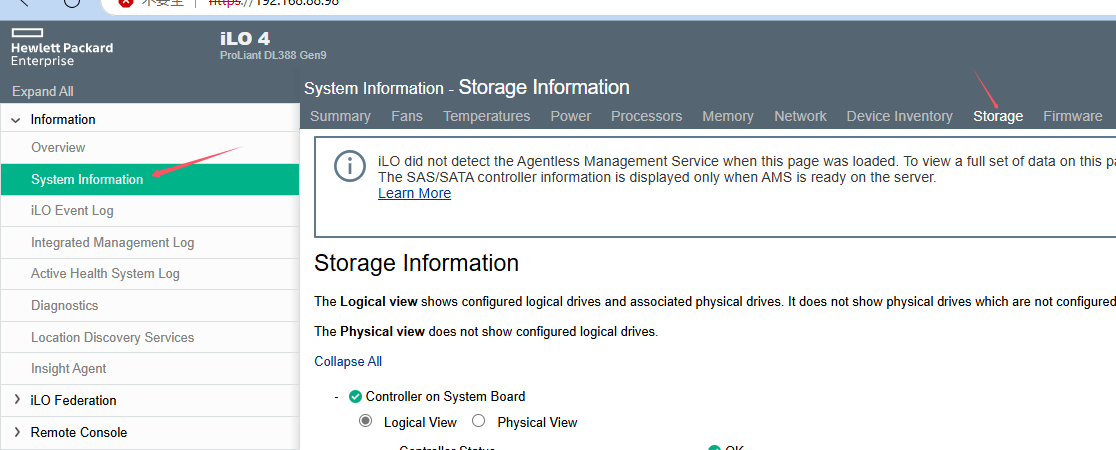
Task: Expand the iLO Federation section
Action: [17, 400]
